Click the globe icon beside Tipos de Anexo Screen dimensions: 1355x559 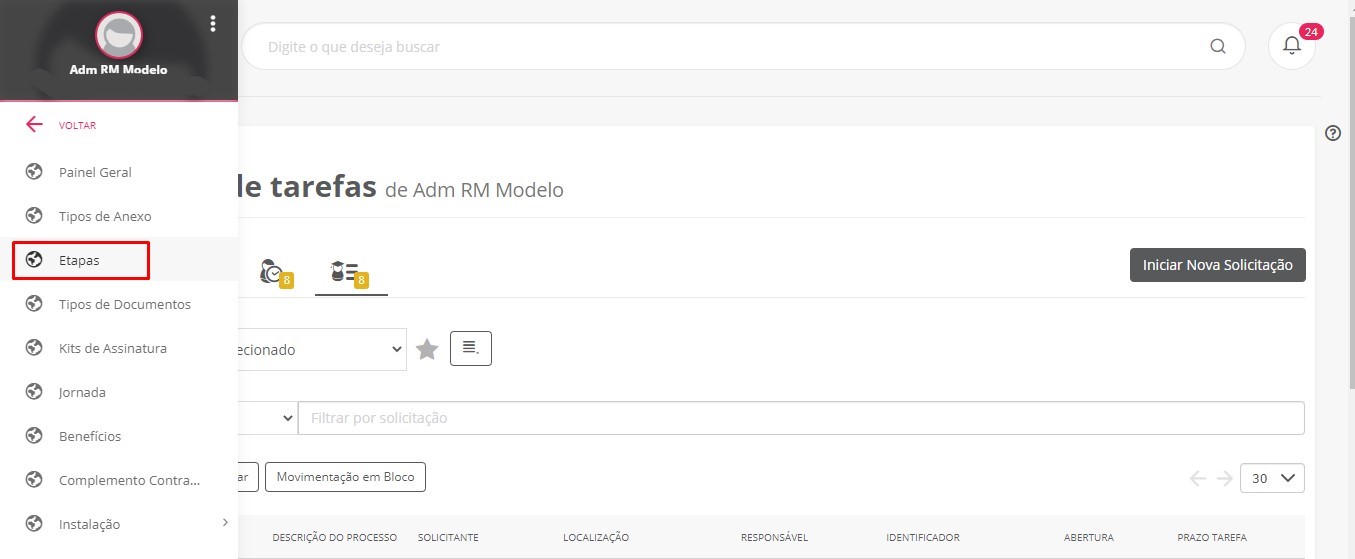(34, 216)
